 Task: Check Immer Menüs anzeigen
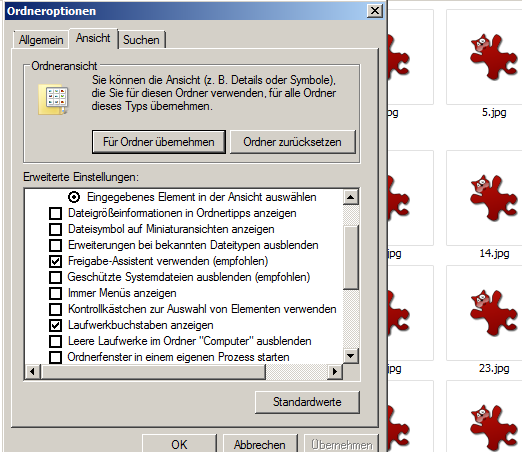55,293
